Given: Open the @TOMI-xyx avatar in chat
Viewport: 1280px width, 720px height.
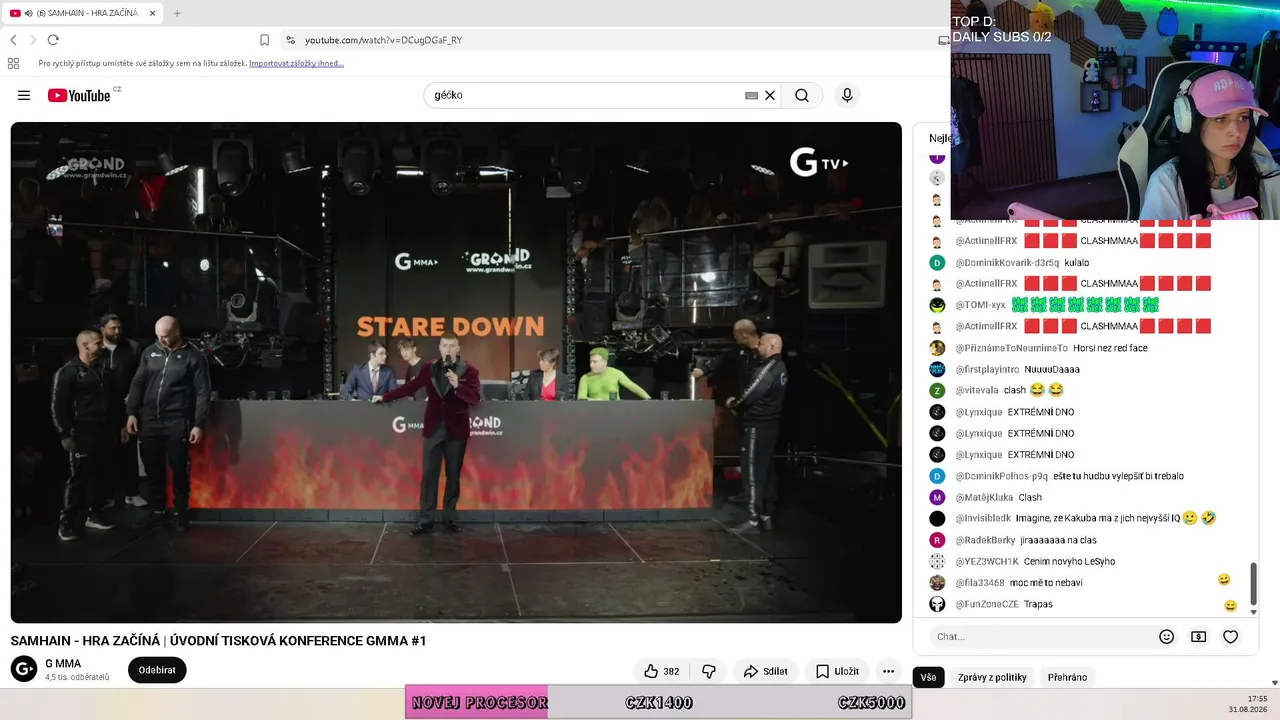Looking at the screenshot, I should click(937, 305).
